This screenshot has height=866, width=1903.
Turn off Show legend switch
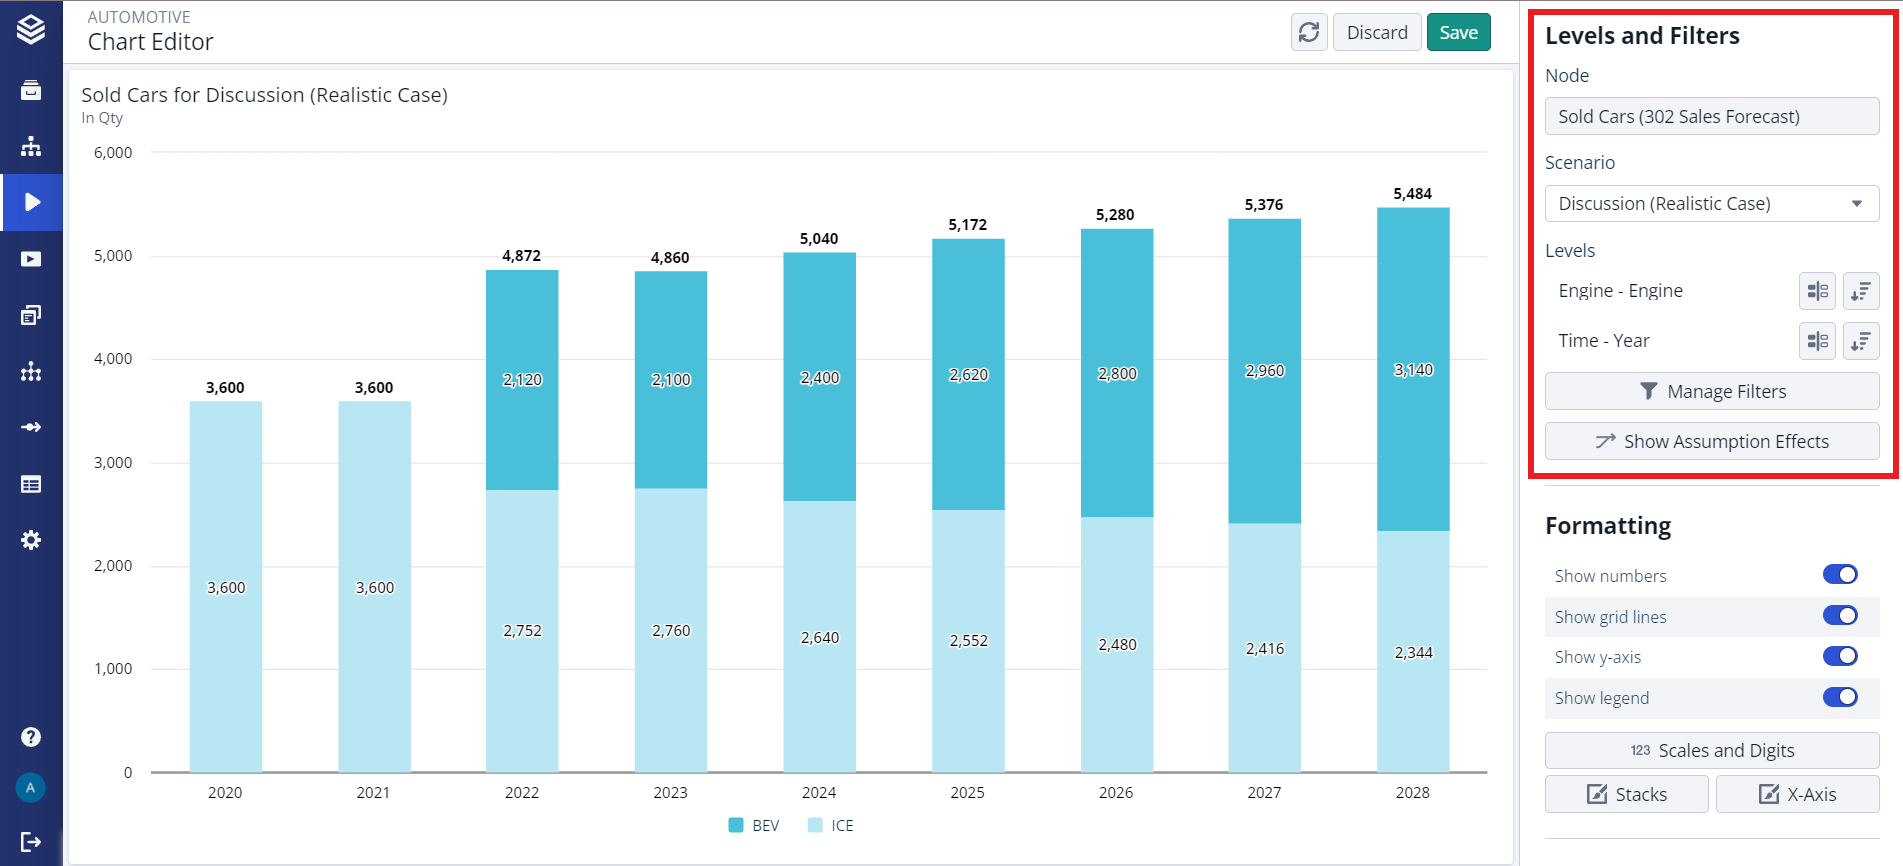[x=1839, y=697]
